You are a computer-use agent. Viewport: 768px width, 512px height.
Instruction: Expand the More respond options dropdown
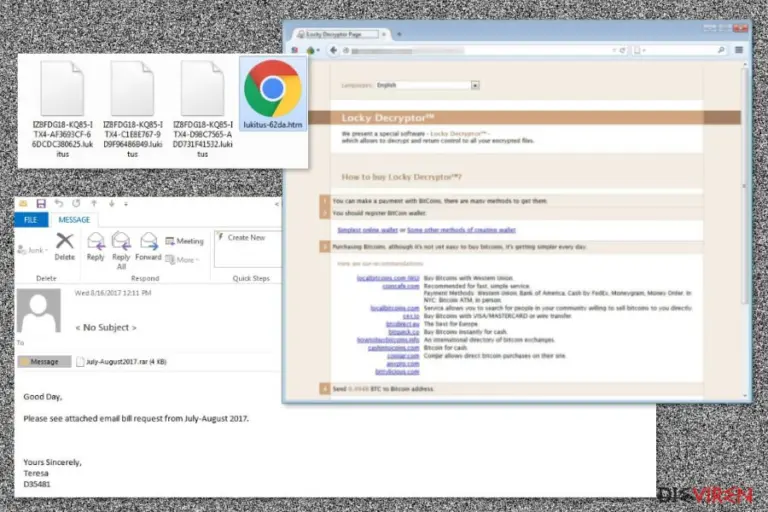183,260
